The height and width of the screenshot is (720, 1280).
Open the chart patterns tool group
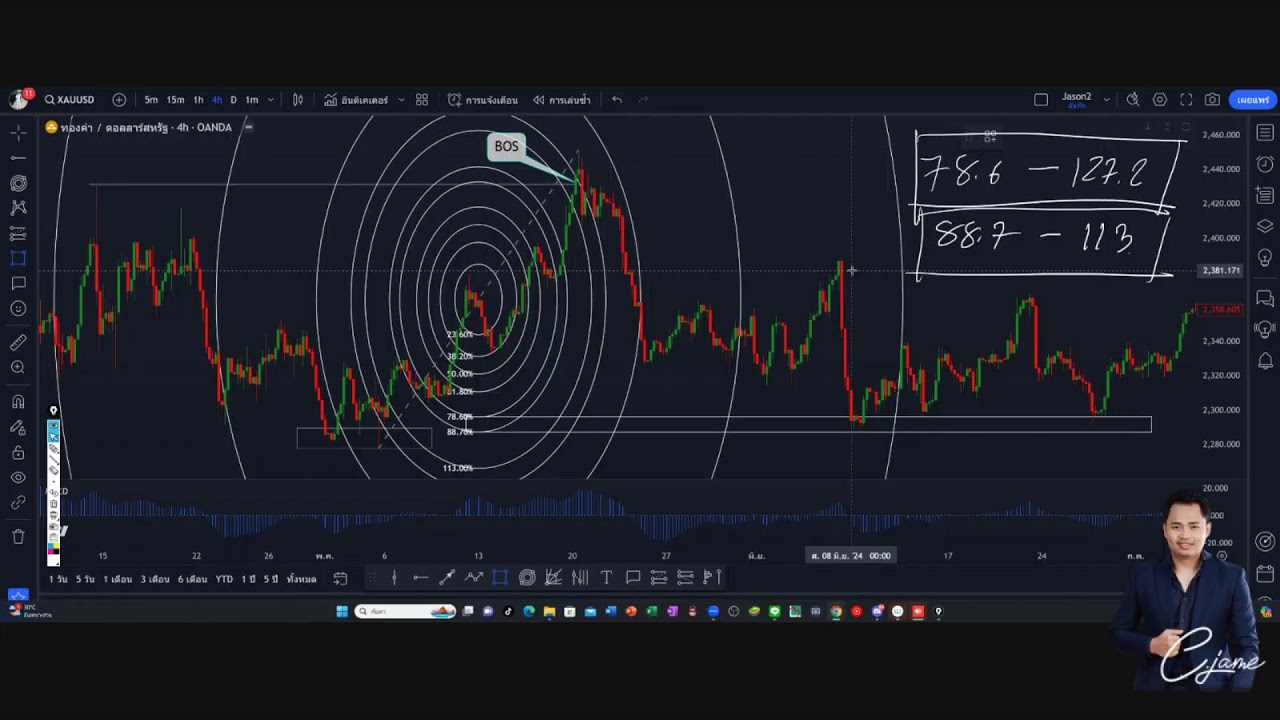click(x=18, y=208)
